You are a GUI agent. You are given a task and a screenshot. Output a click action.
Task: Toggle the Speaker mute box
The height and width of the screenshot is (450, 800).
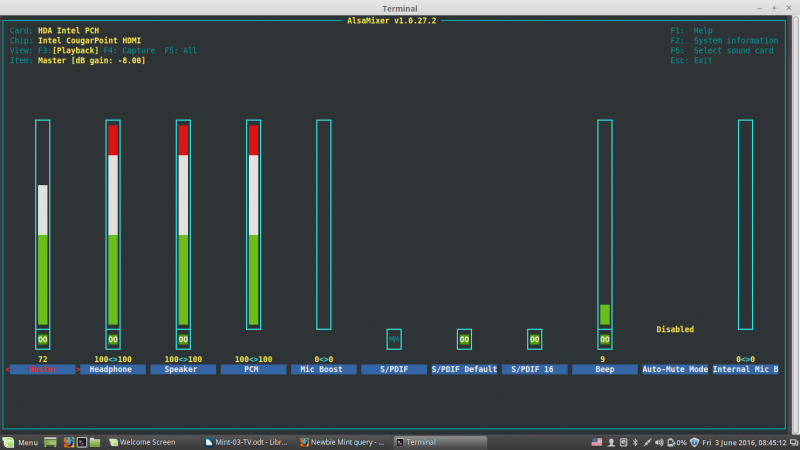[x=183, y=339]
